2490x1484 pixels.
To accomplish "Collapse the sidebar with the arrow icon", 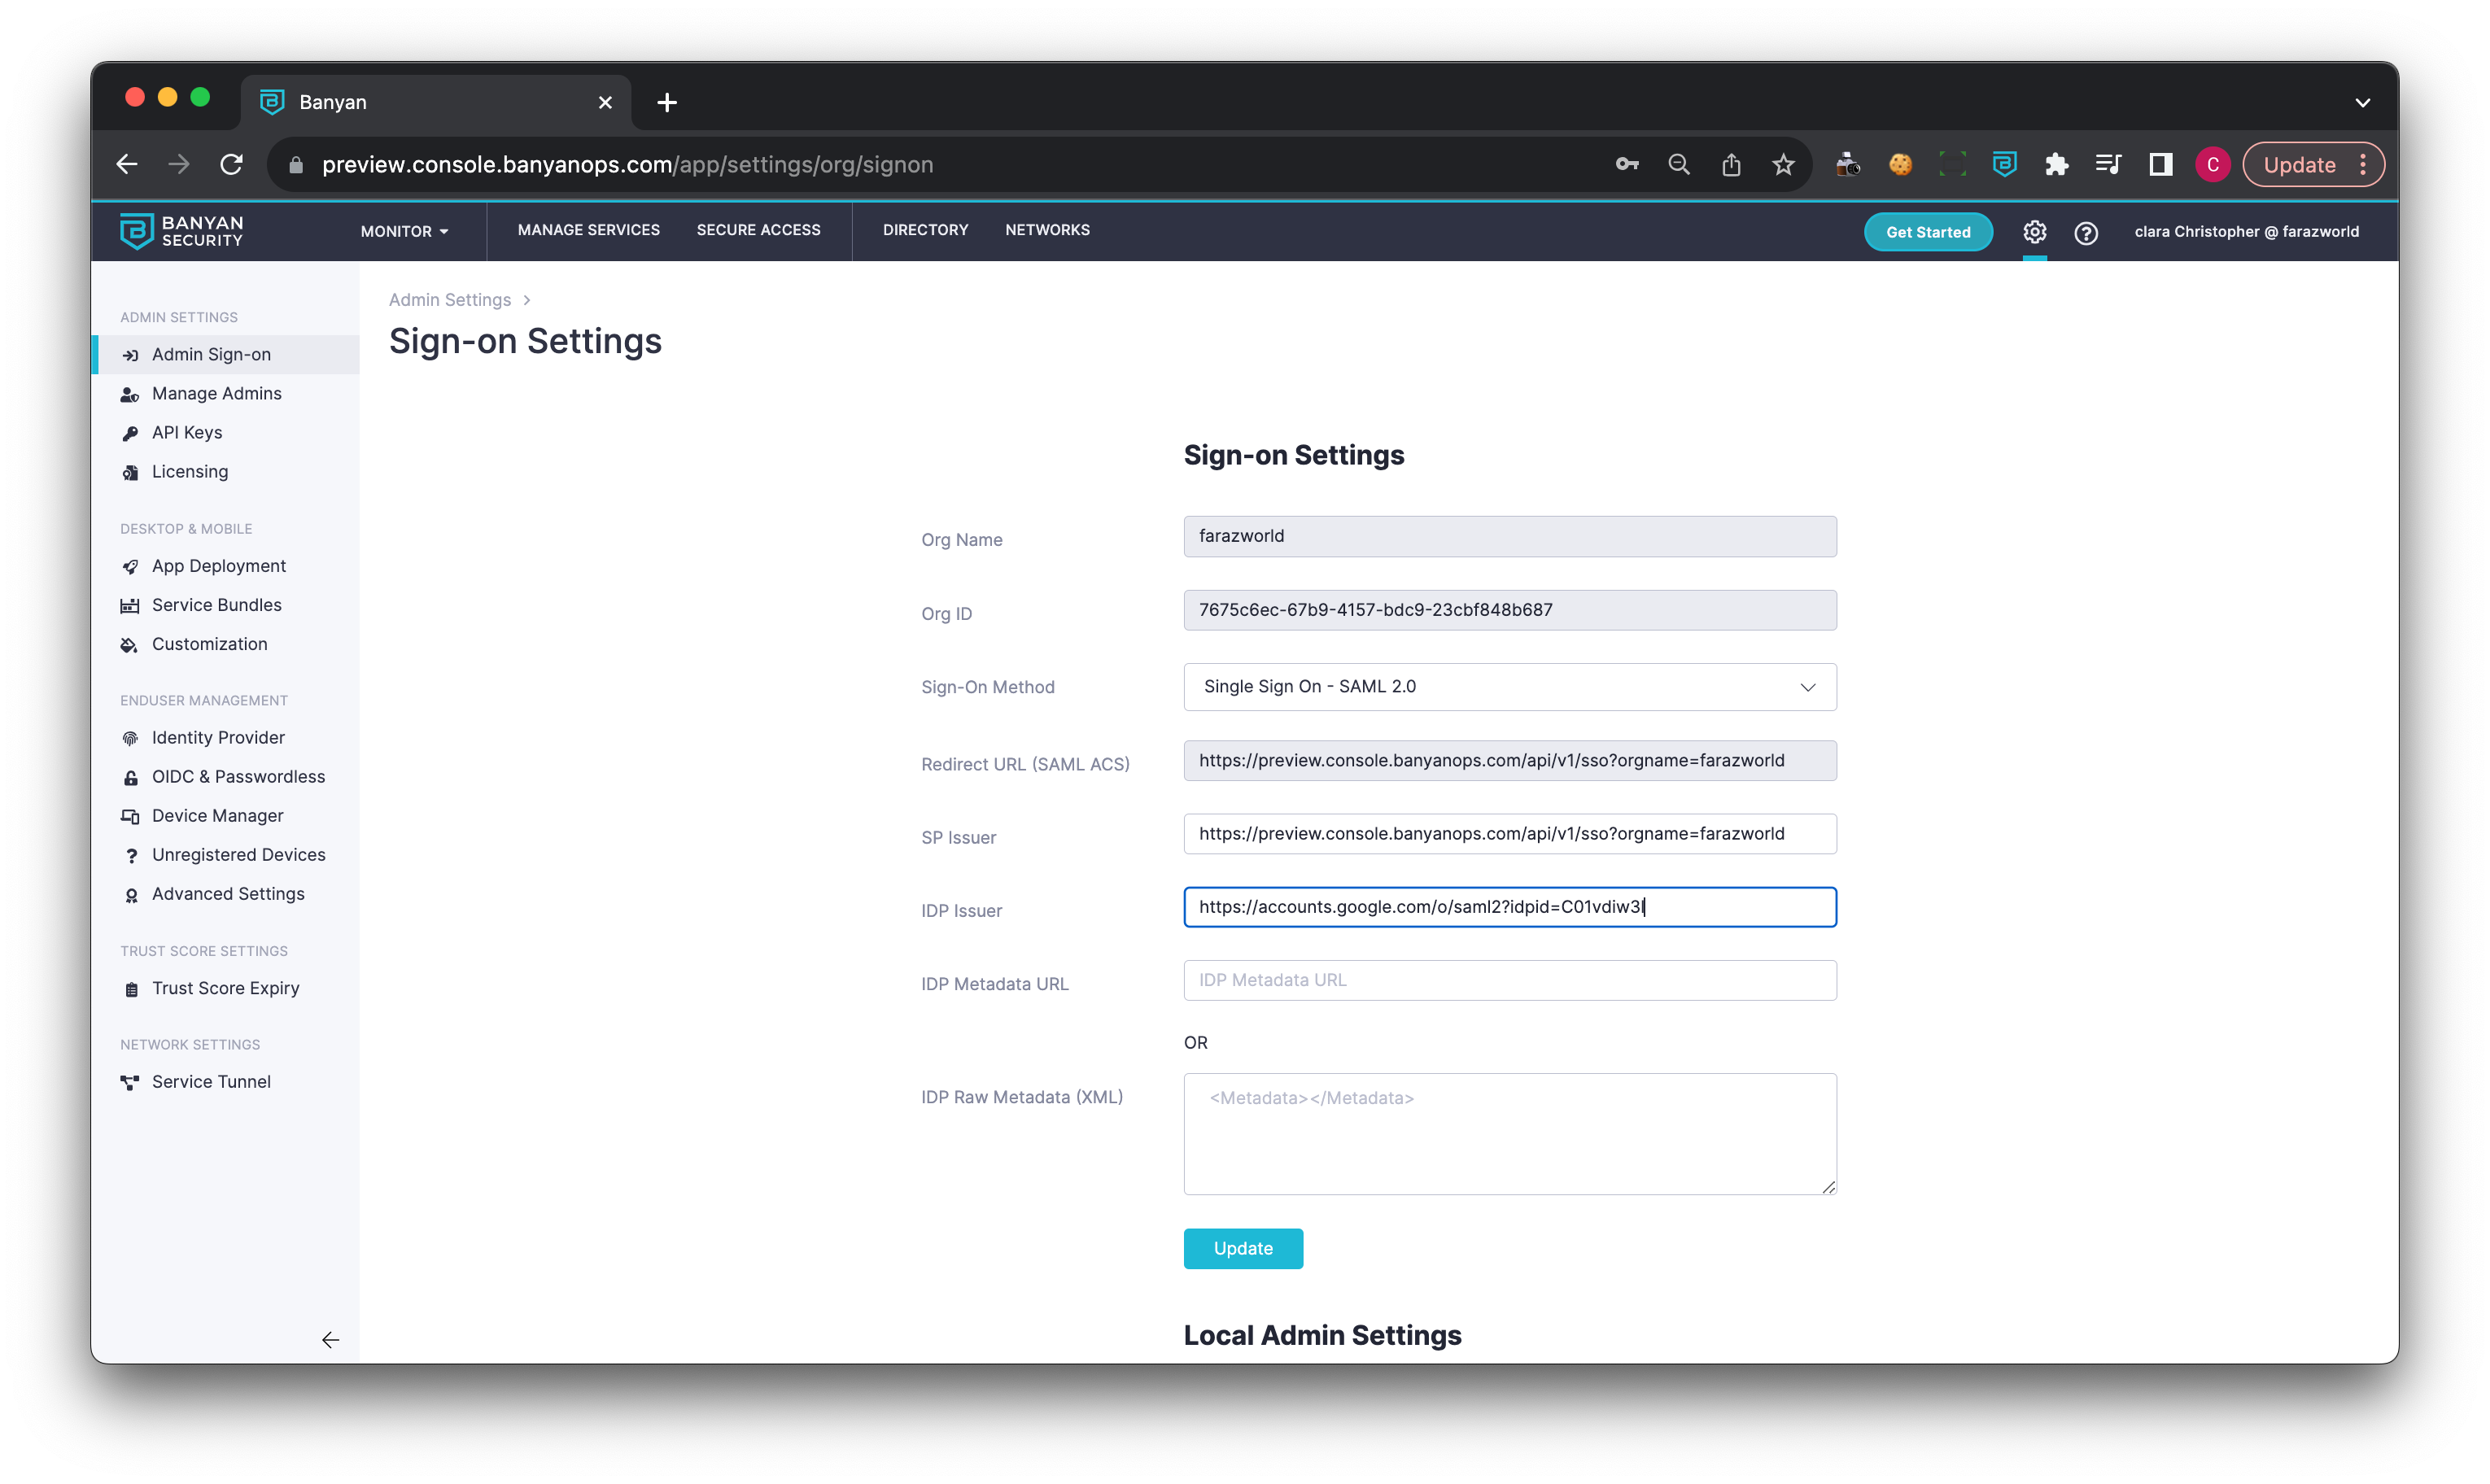I will [330, 1340].
